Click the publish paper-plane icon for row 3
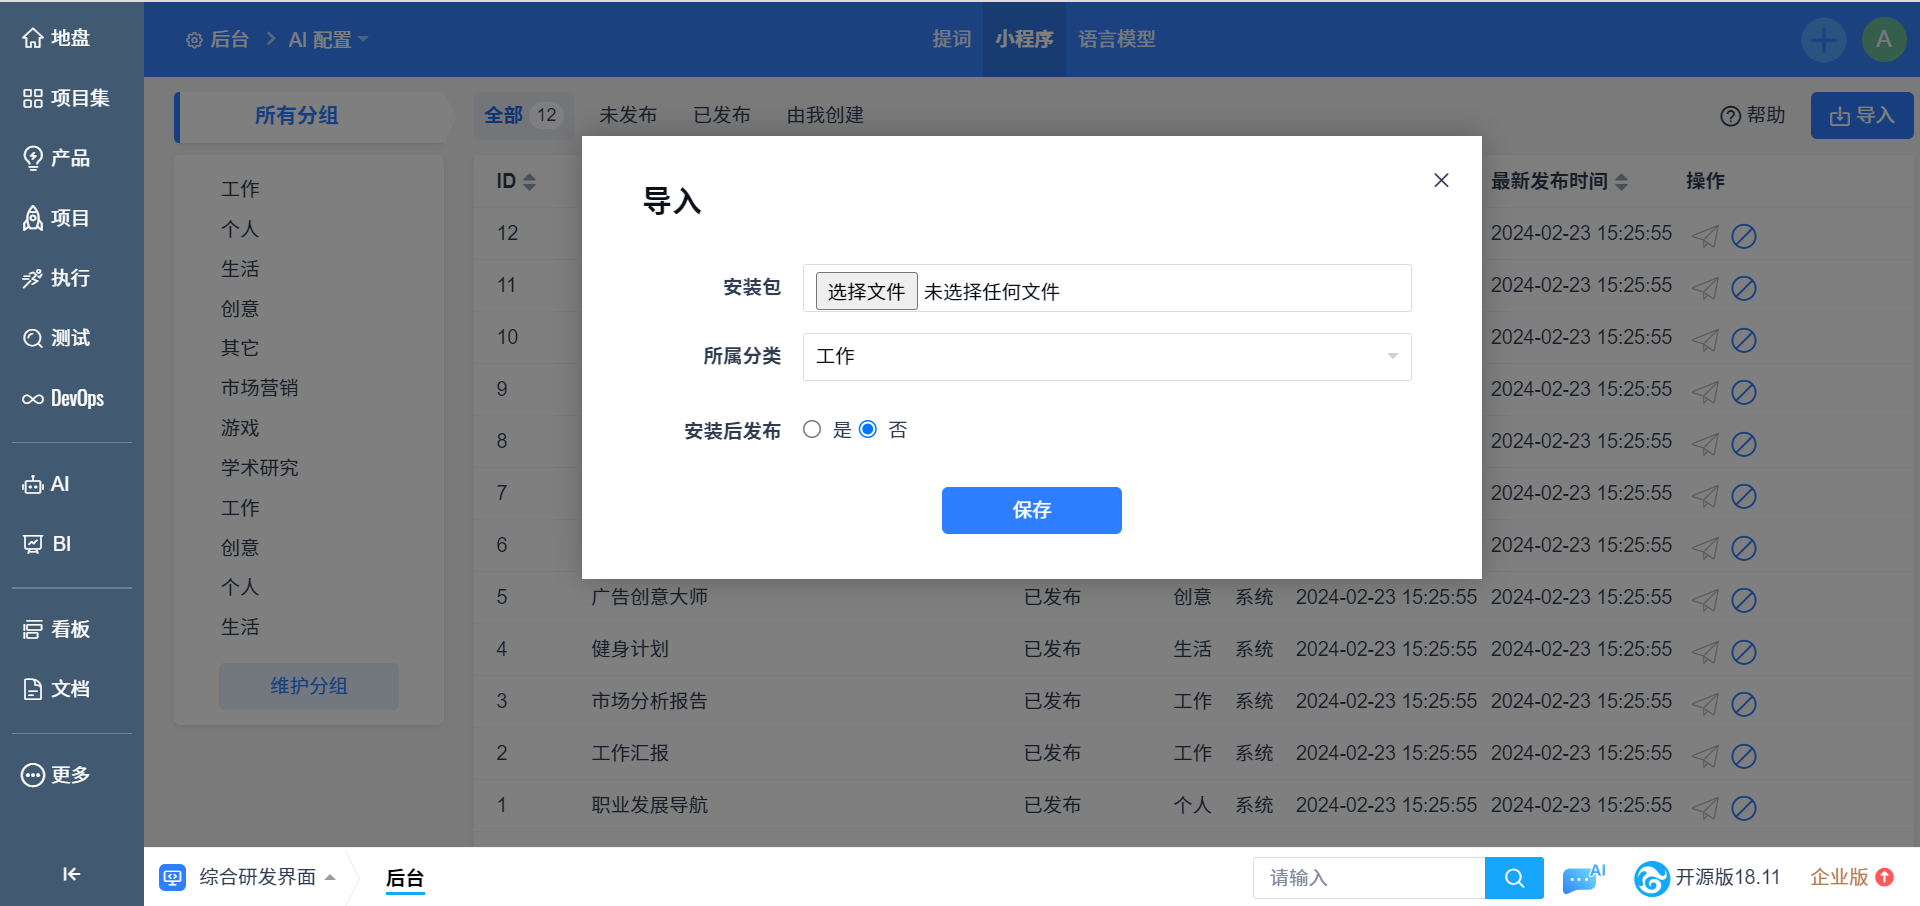1920x906 pixels. click(1705, 704)
